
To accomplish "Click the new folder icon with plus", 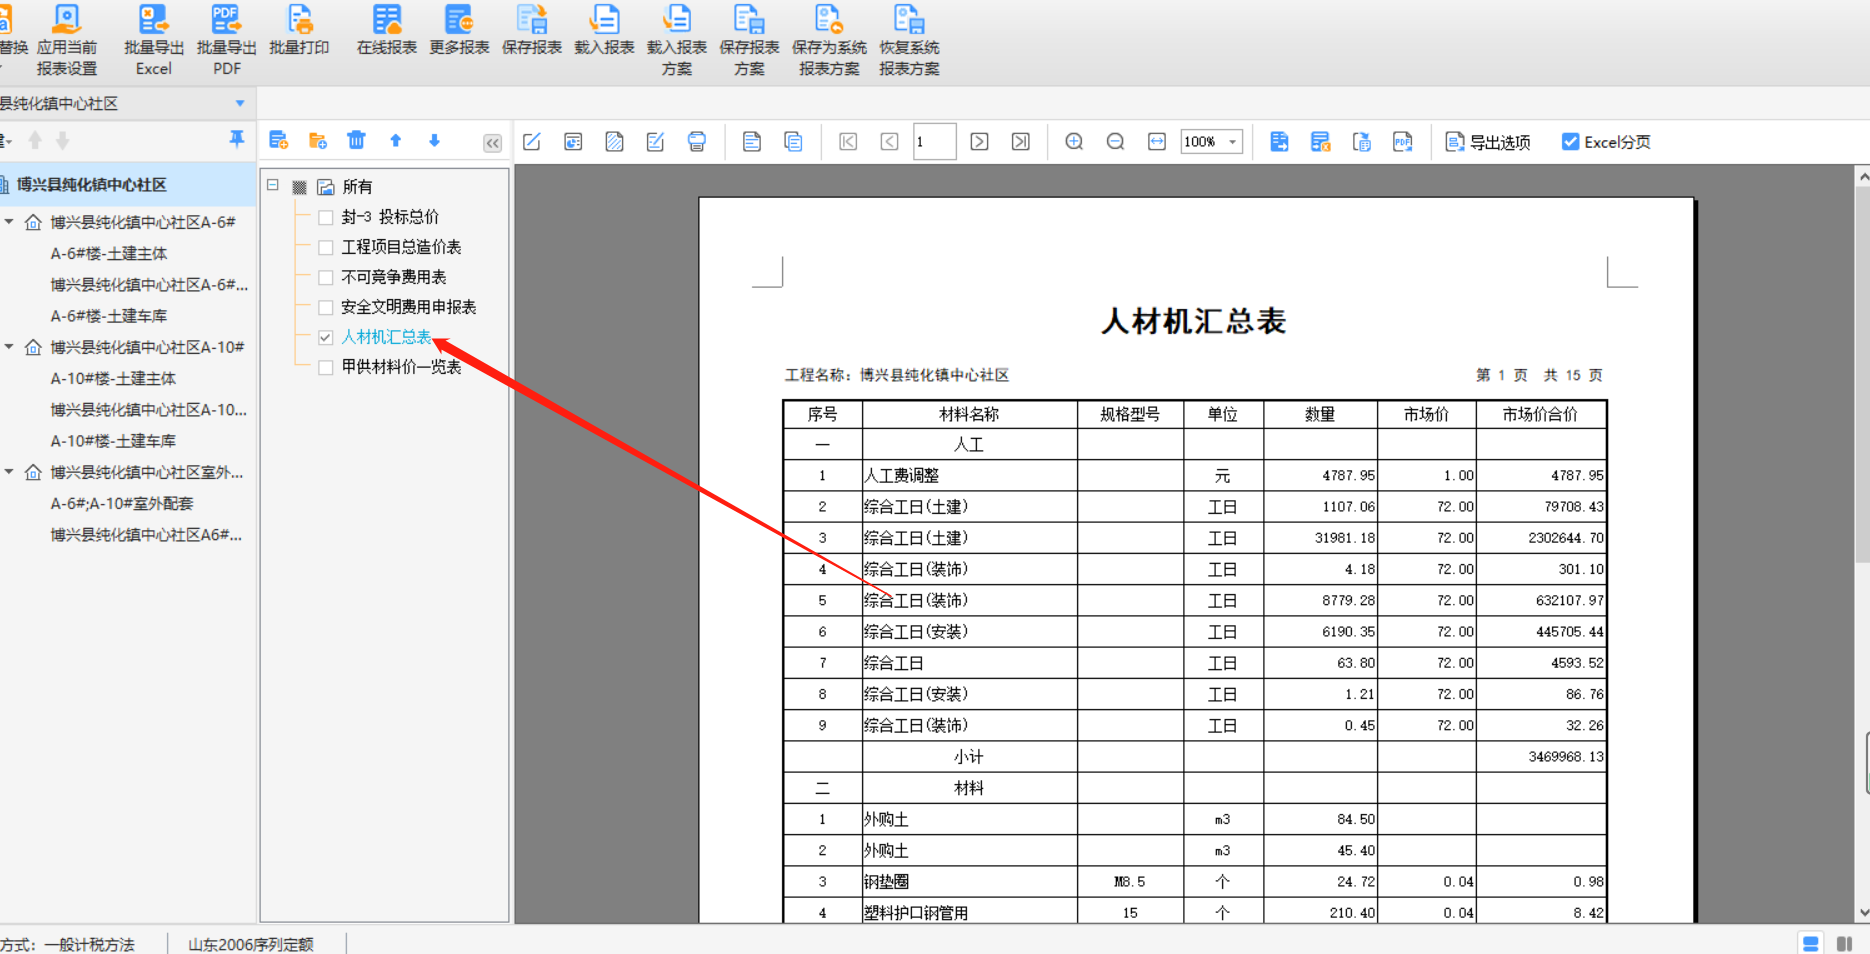I will pyautogui.click(x=318, y=141).
